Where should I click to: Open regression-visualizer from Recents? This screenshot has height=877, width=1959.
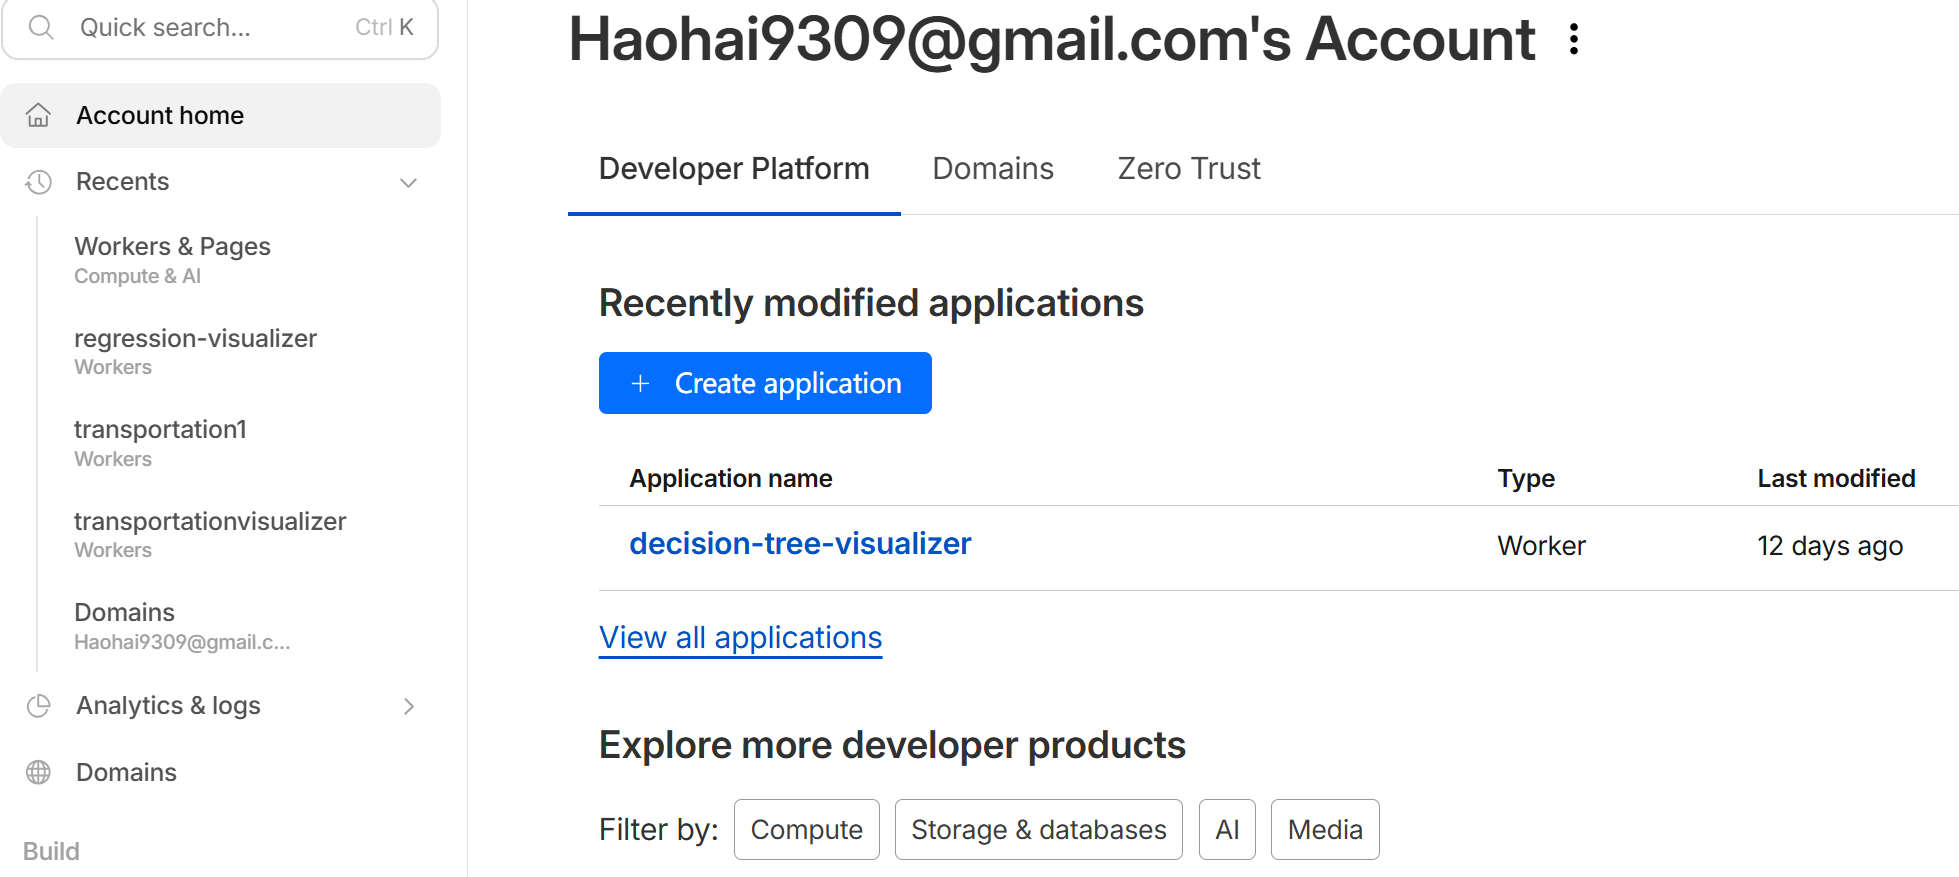click(195, 339)
